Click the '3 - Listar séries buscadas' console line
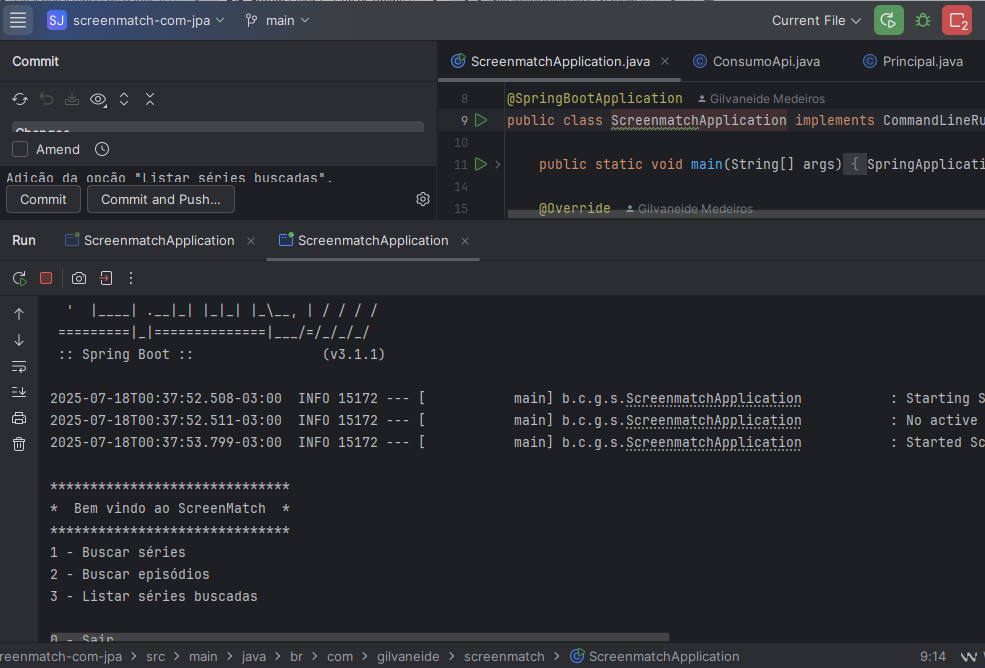The image size is (985, 668). 154,596
